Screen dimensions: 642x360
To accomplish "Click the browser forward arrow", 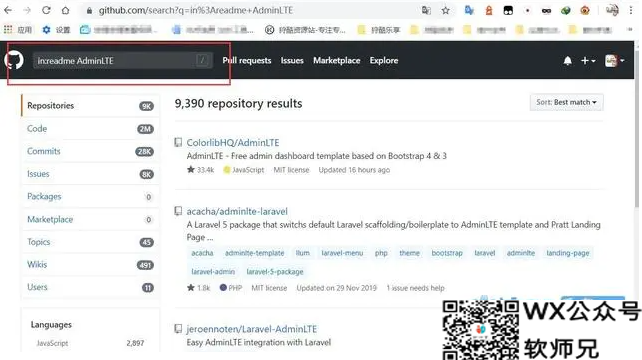I will click(27, 10).
